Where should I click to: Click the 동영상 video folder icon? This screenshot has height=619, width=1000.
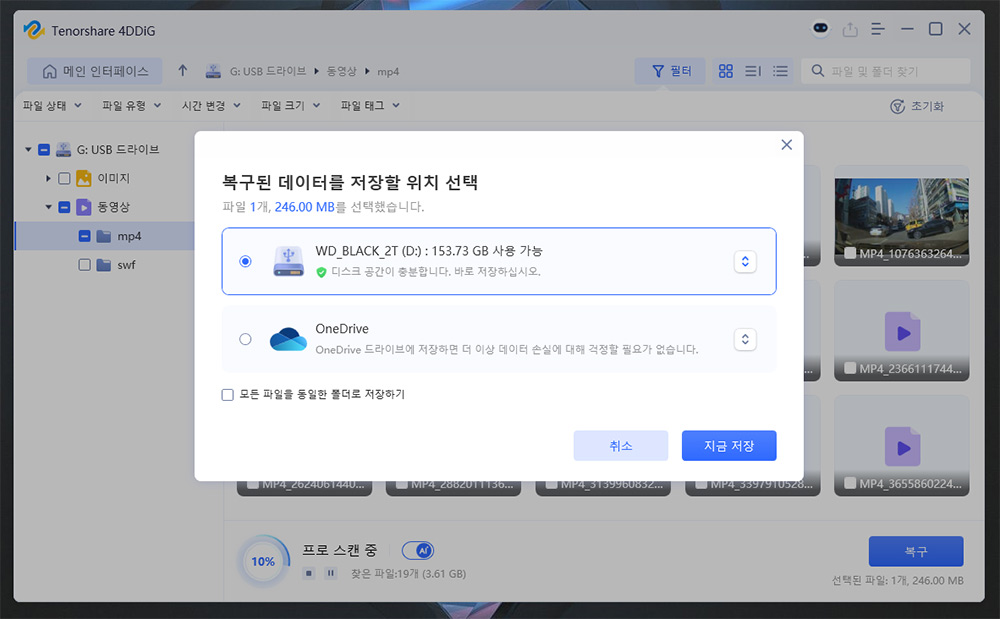[84, 207]
